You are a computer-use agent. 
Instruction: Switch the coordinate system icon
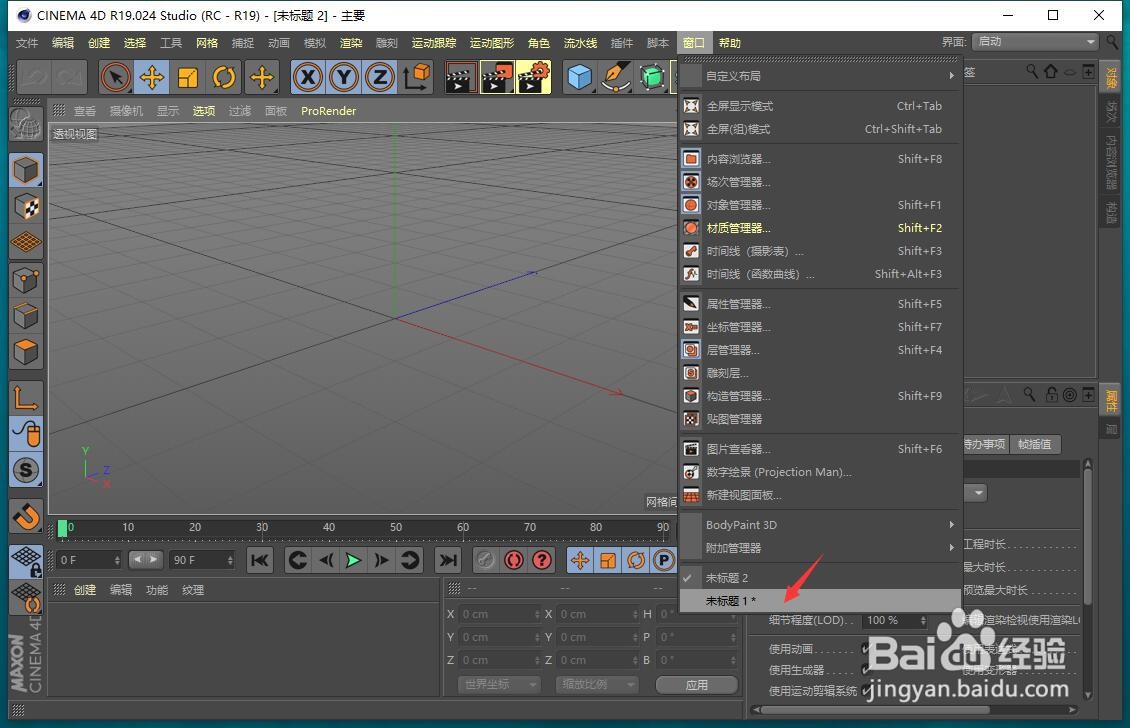click(417, 77)
